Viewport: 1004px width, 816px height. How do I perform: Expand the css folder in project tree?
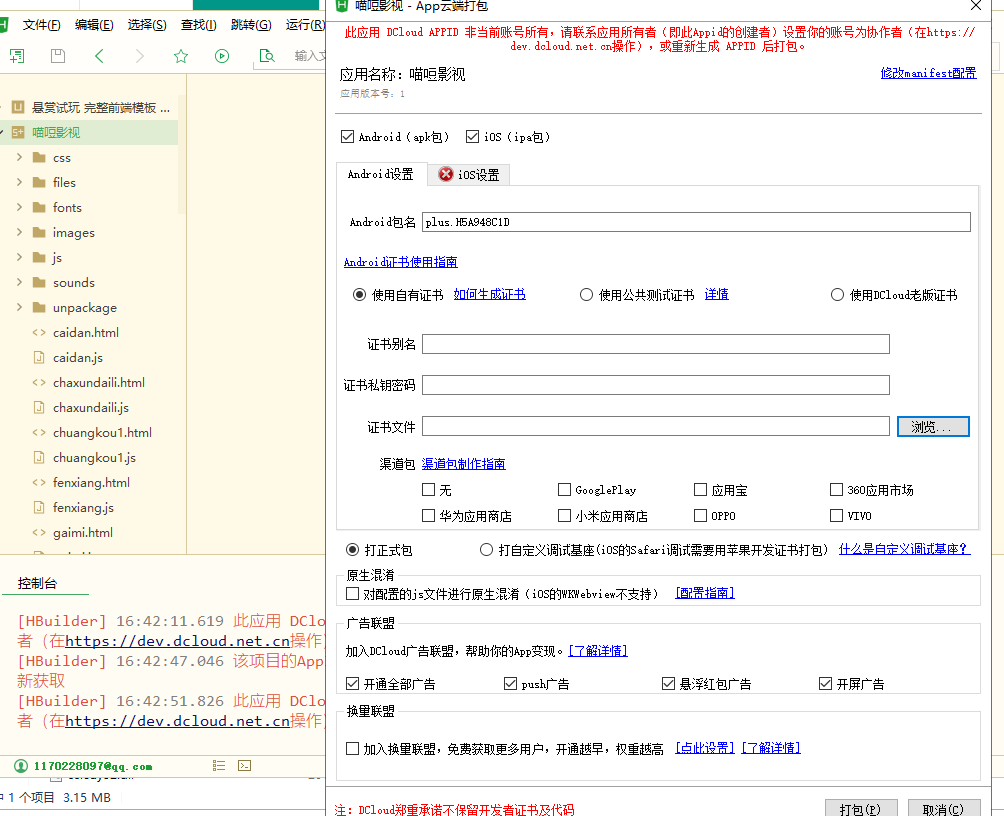[19, 158]
